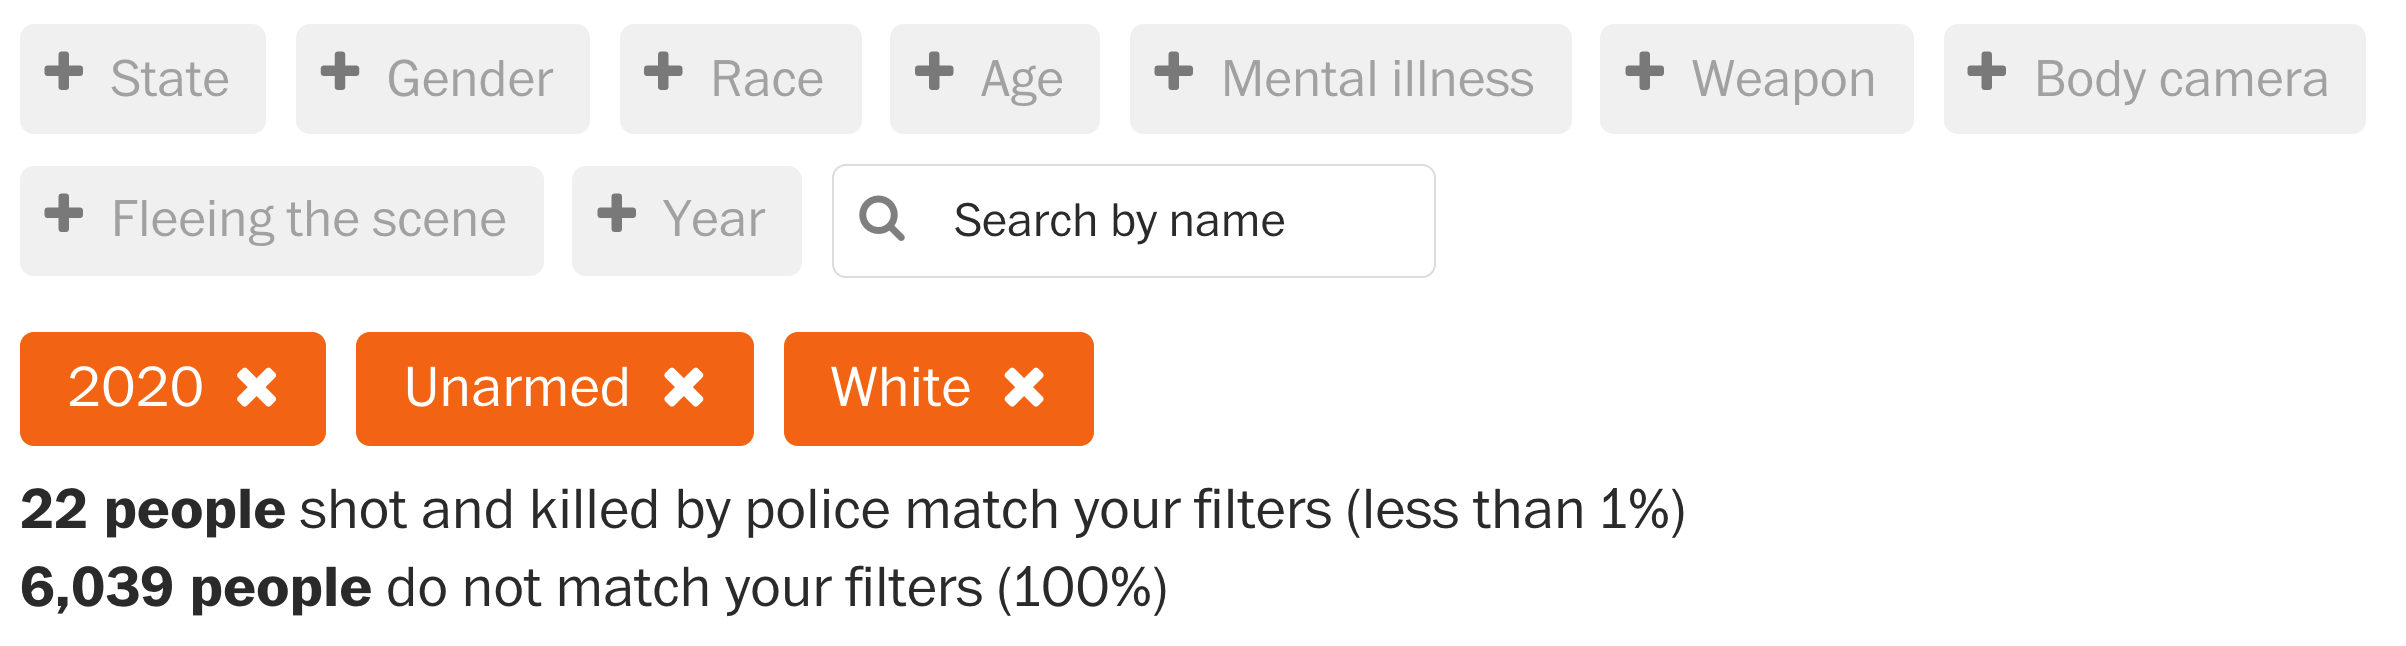Click the plus icon on Body camera

1987,71
